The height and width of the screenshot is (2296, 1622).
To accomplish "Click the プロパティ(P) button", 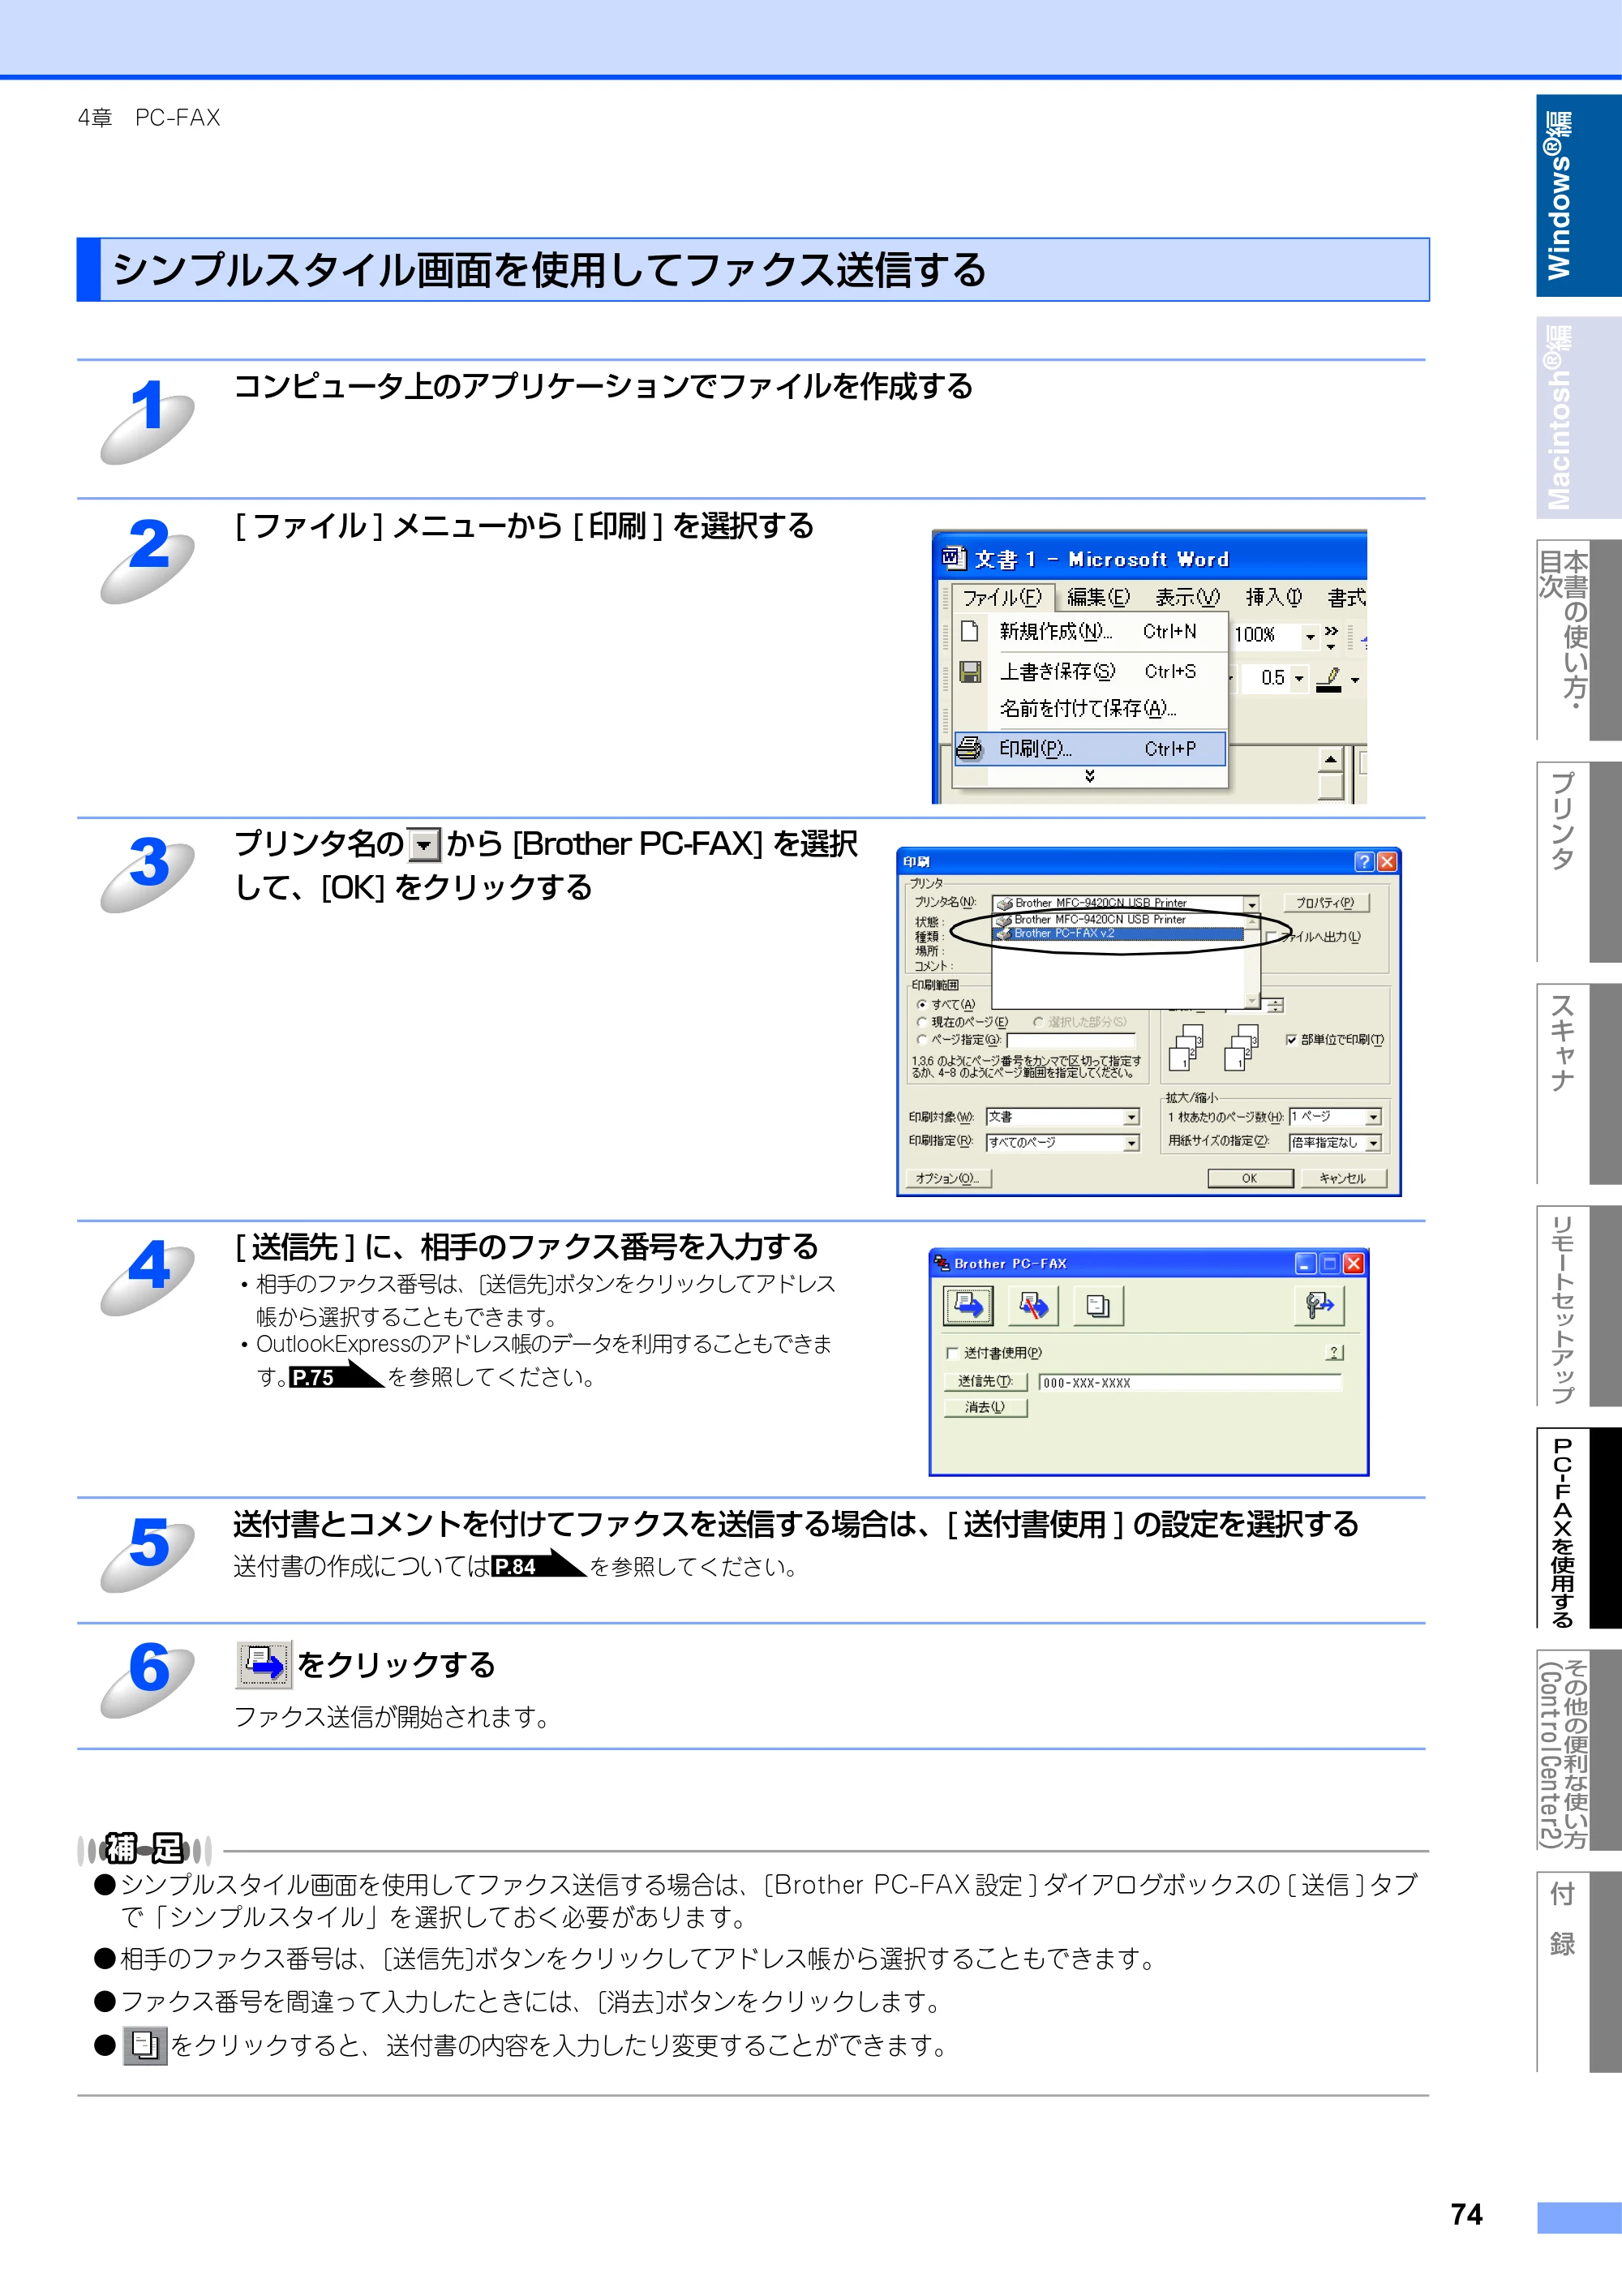I will pos(1325,903).
